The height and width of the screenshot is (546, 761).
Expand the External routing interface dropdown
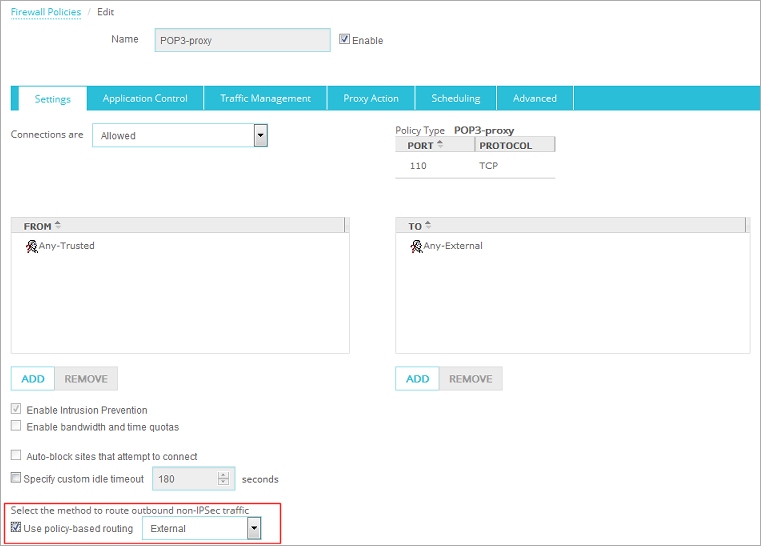[x=254, y=528]
